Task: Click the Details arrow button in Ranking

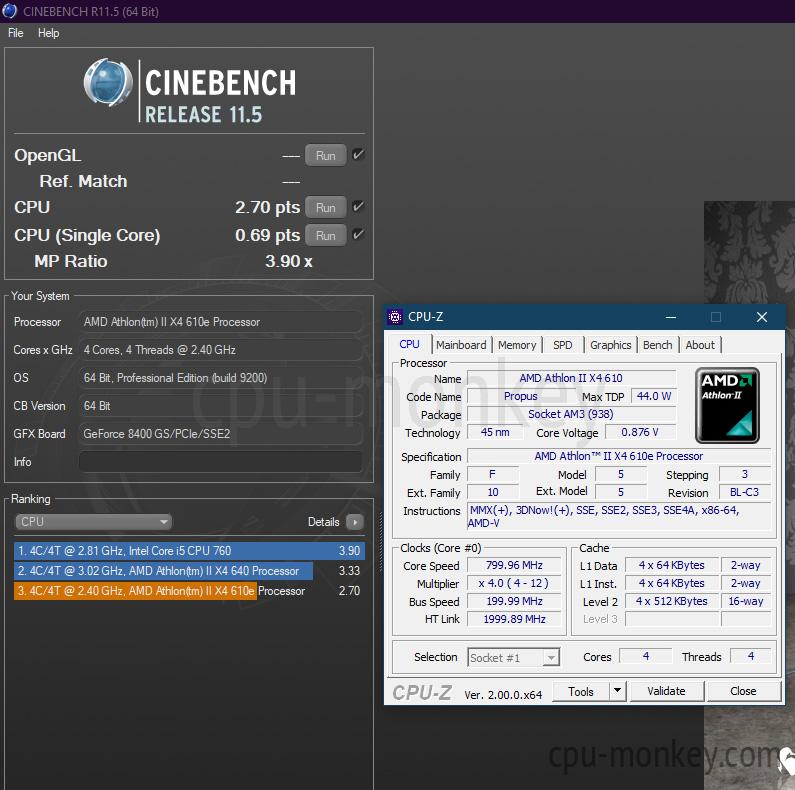Action: click(x=355, y=522)
